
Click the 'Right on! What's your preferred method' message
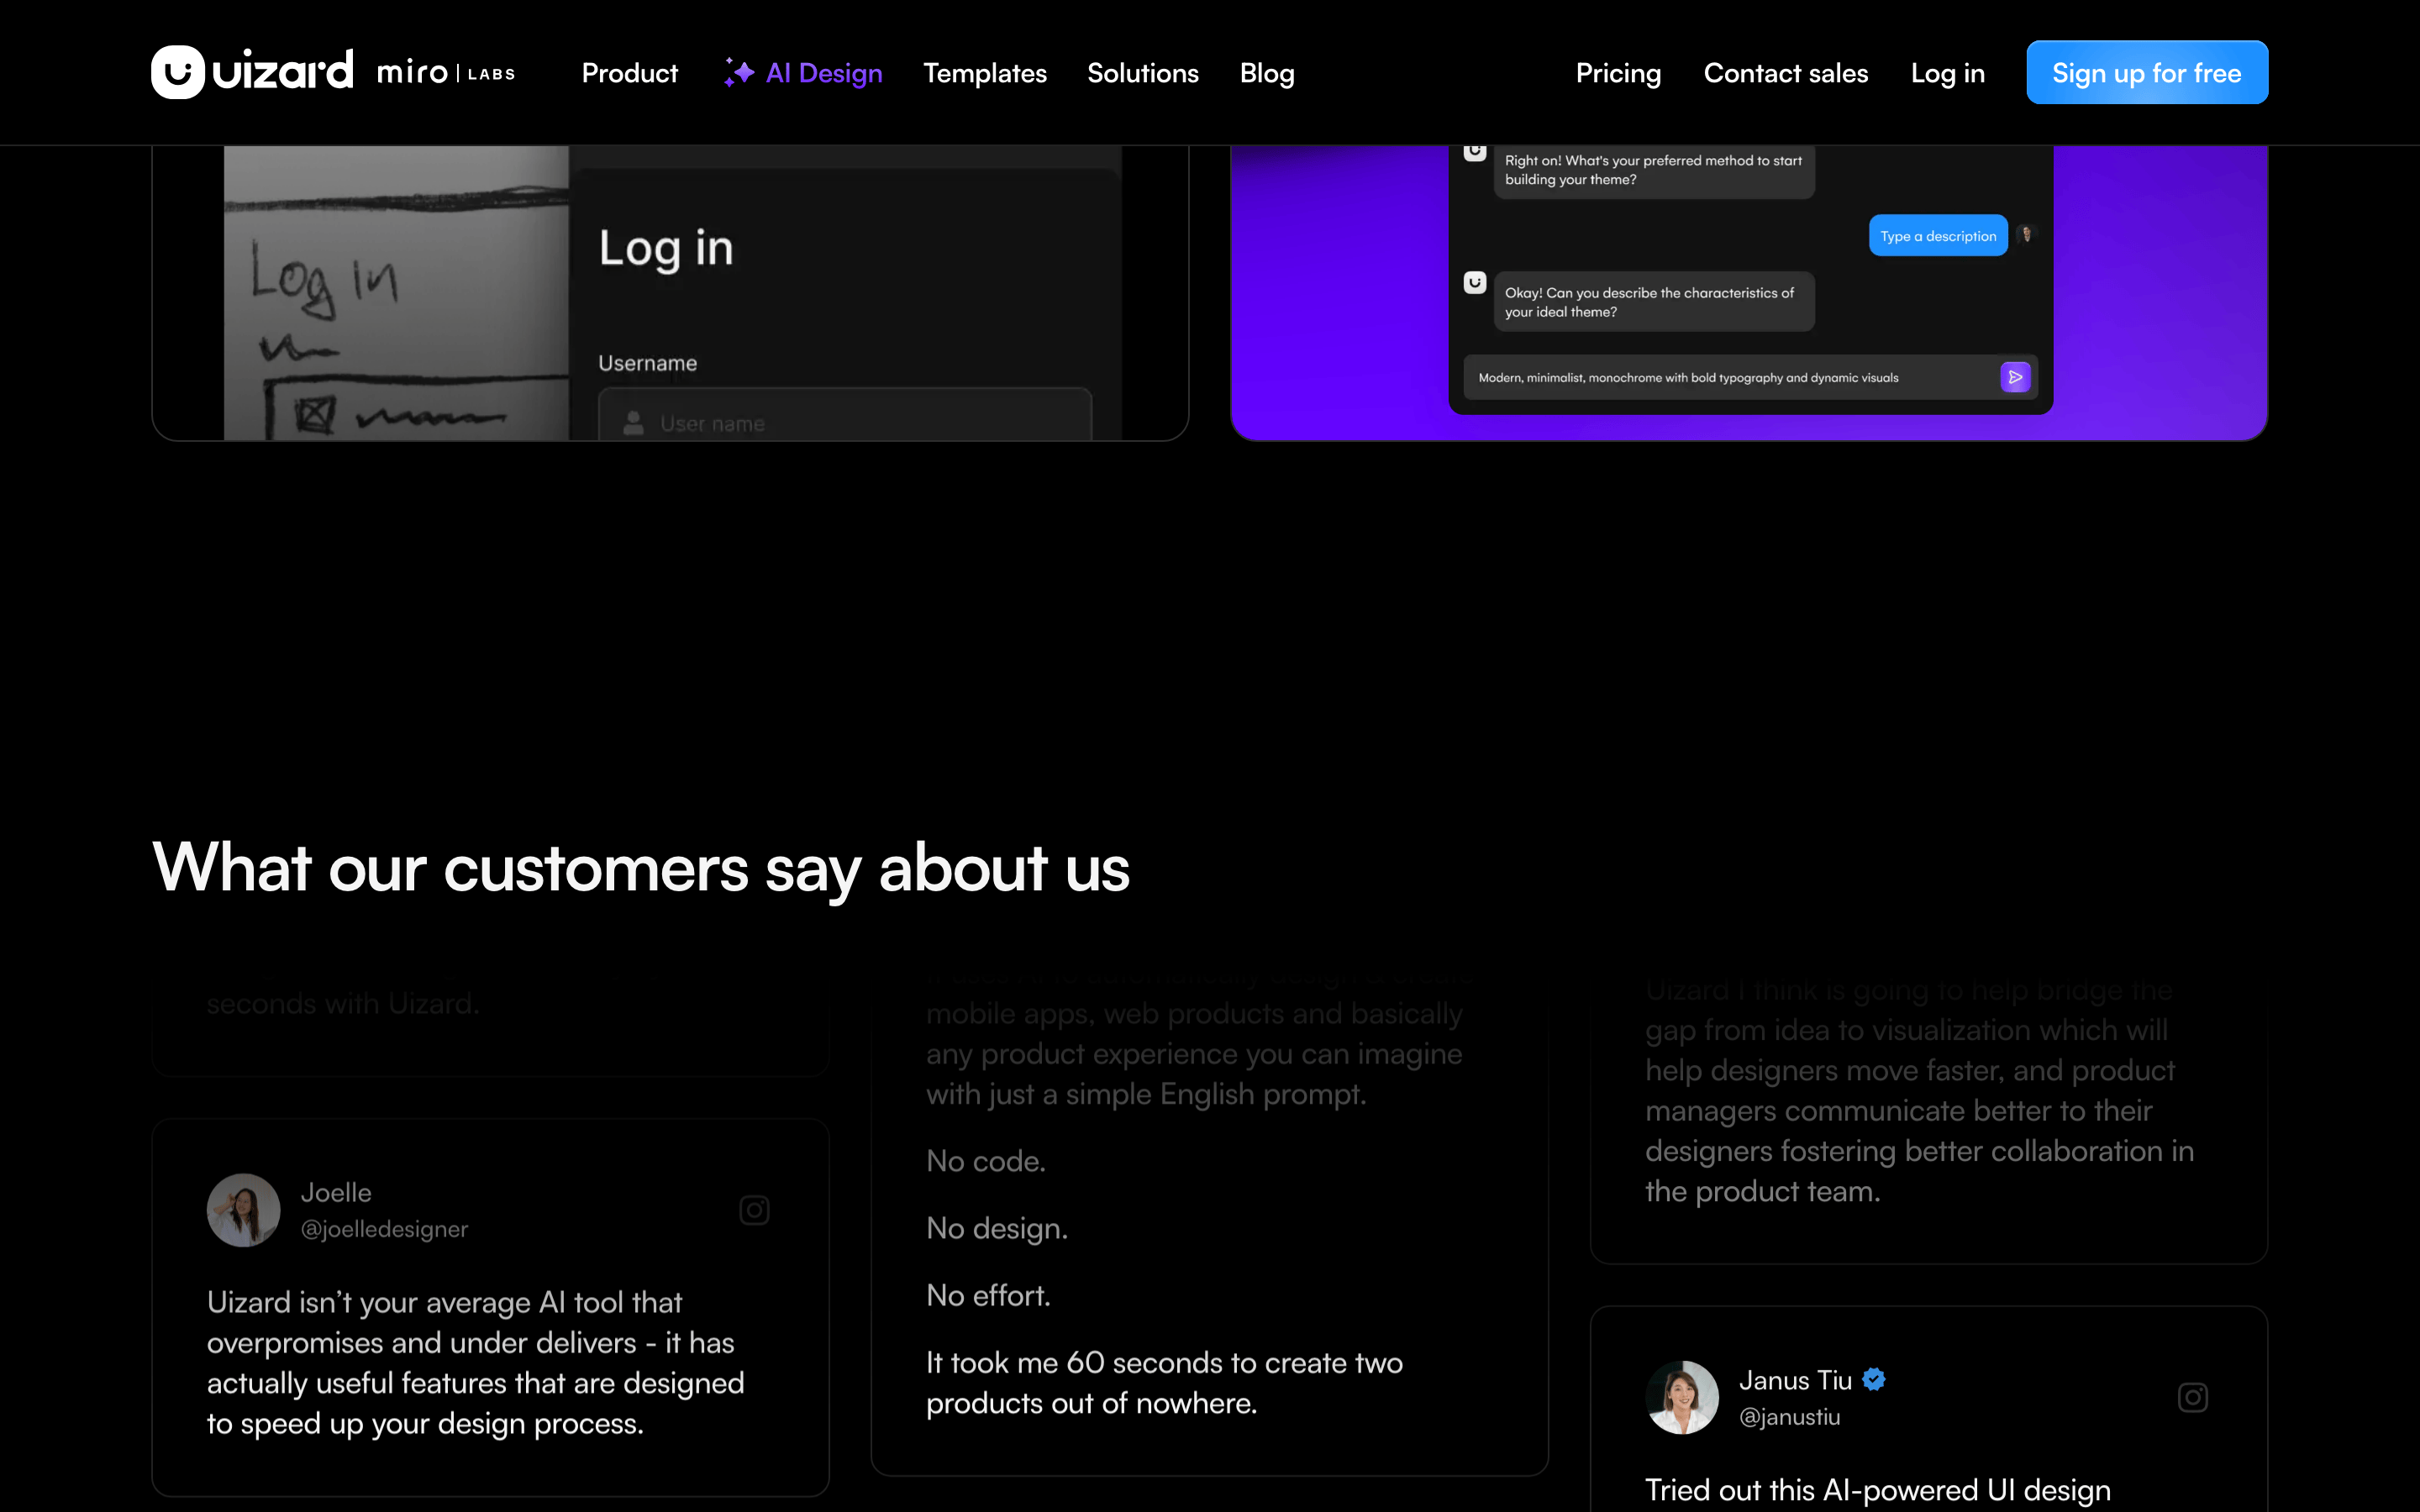click(x=1654, y=170)
